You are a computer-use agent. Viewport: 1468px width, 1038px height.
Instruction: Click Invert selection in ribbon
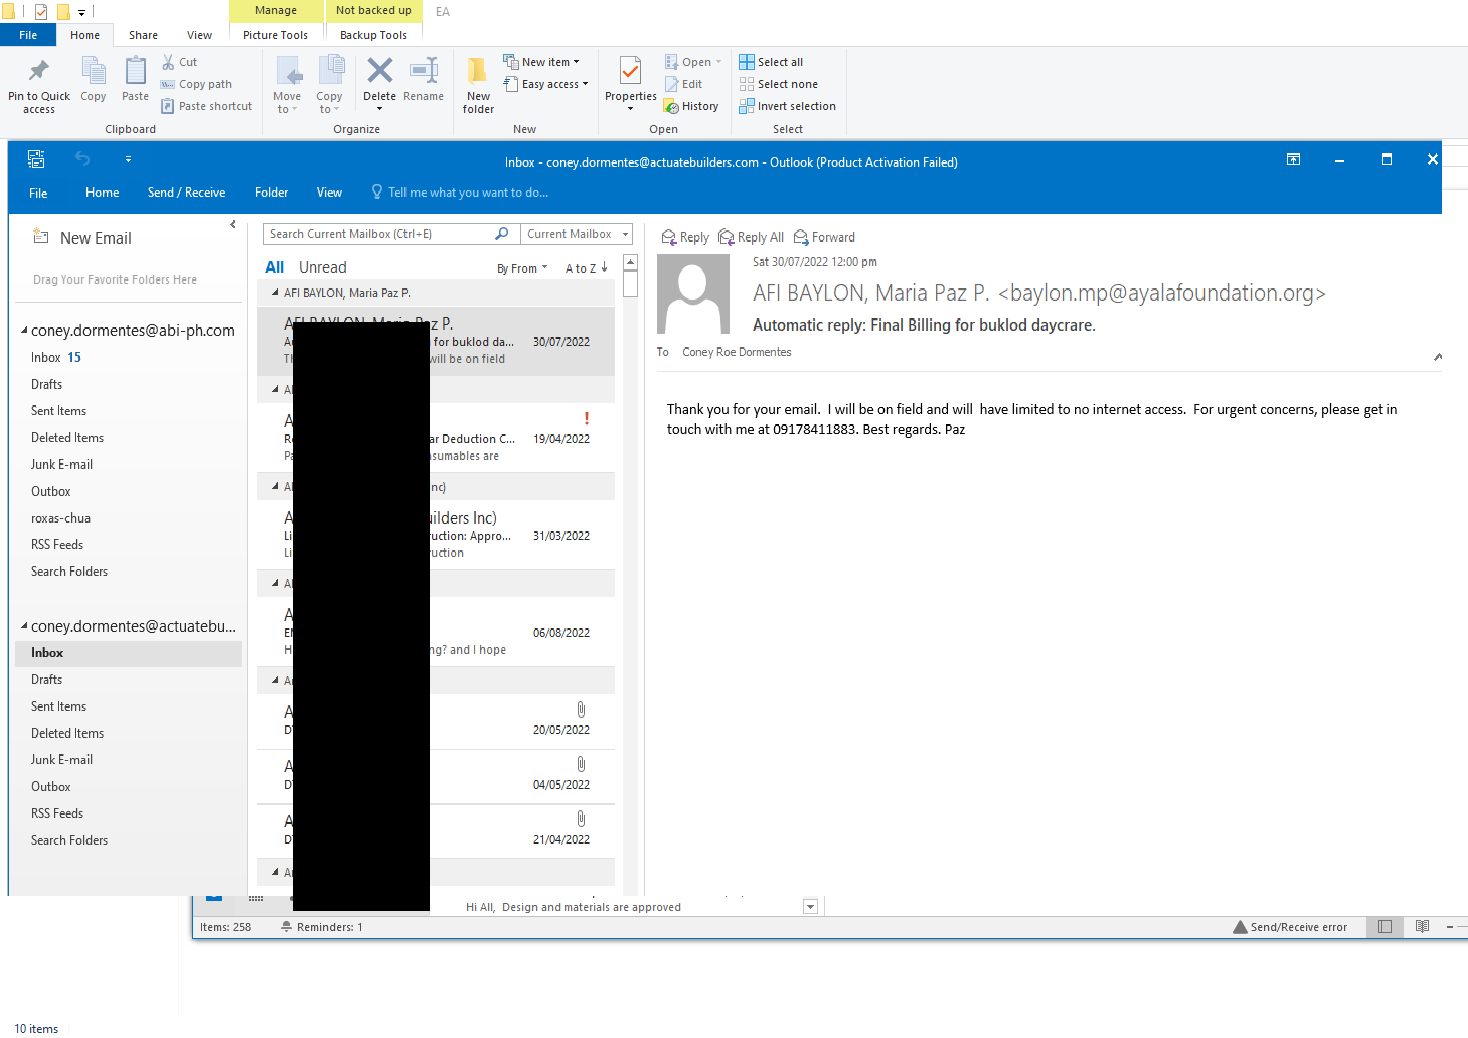coord(787,106)
